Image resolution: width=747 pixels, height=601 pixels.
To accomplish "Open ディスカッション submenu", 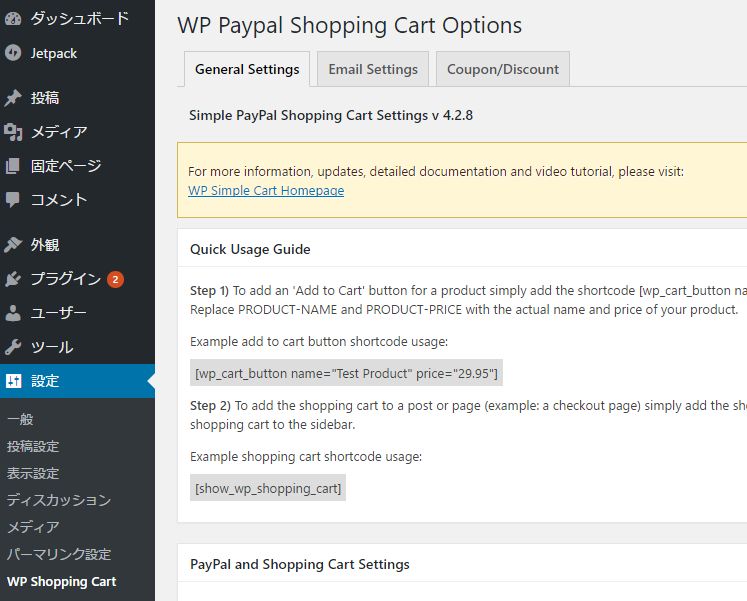I will pyautogui.click(x=59, y=500).
